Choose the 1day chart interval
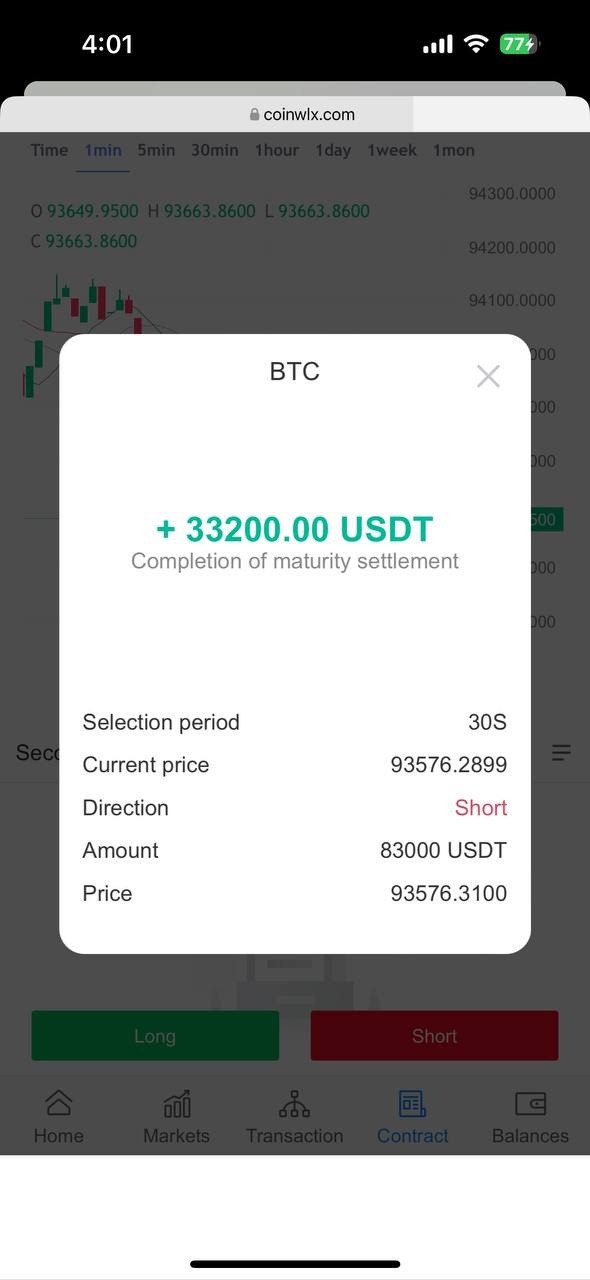 [333, 150]
